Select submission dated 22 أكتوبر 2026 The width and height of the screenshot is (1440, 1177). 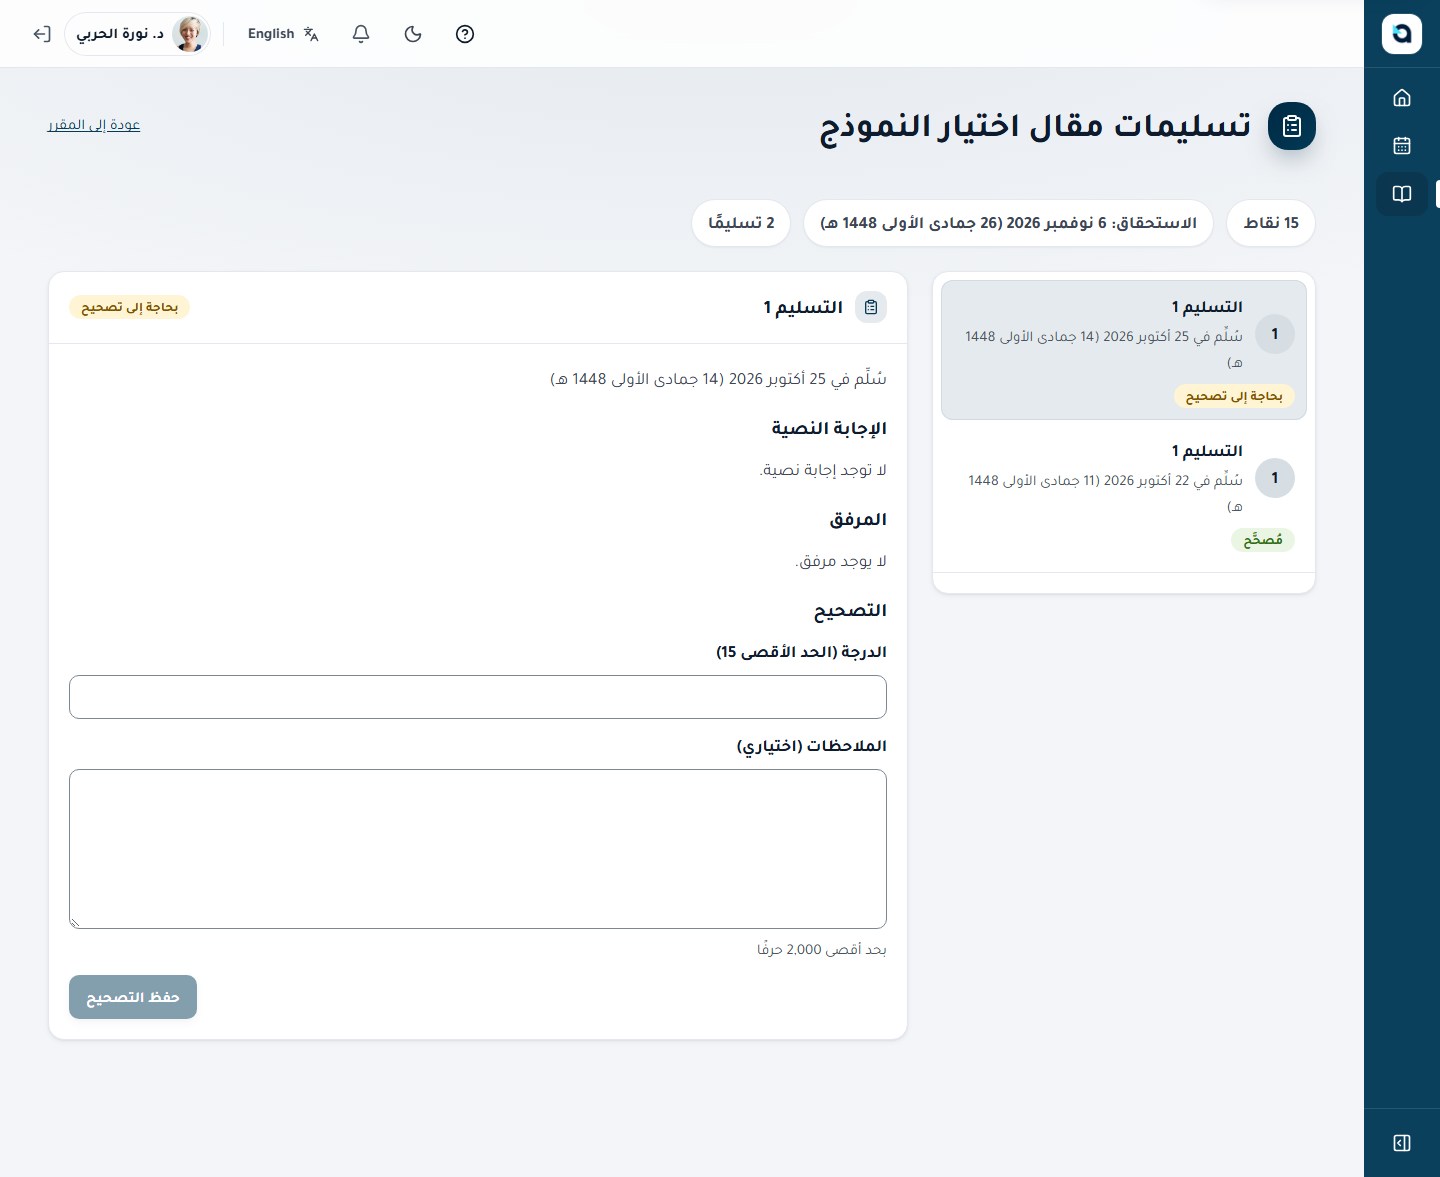(1124, 494)
